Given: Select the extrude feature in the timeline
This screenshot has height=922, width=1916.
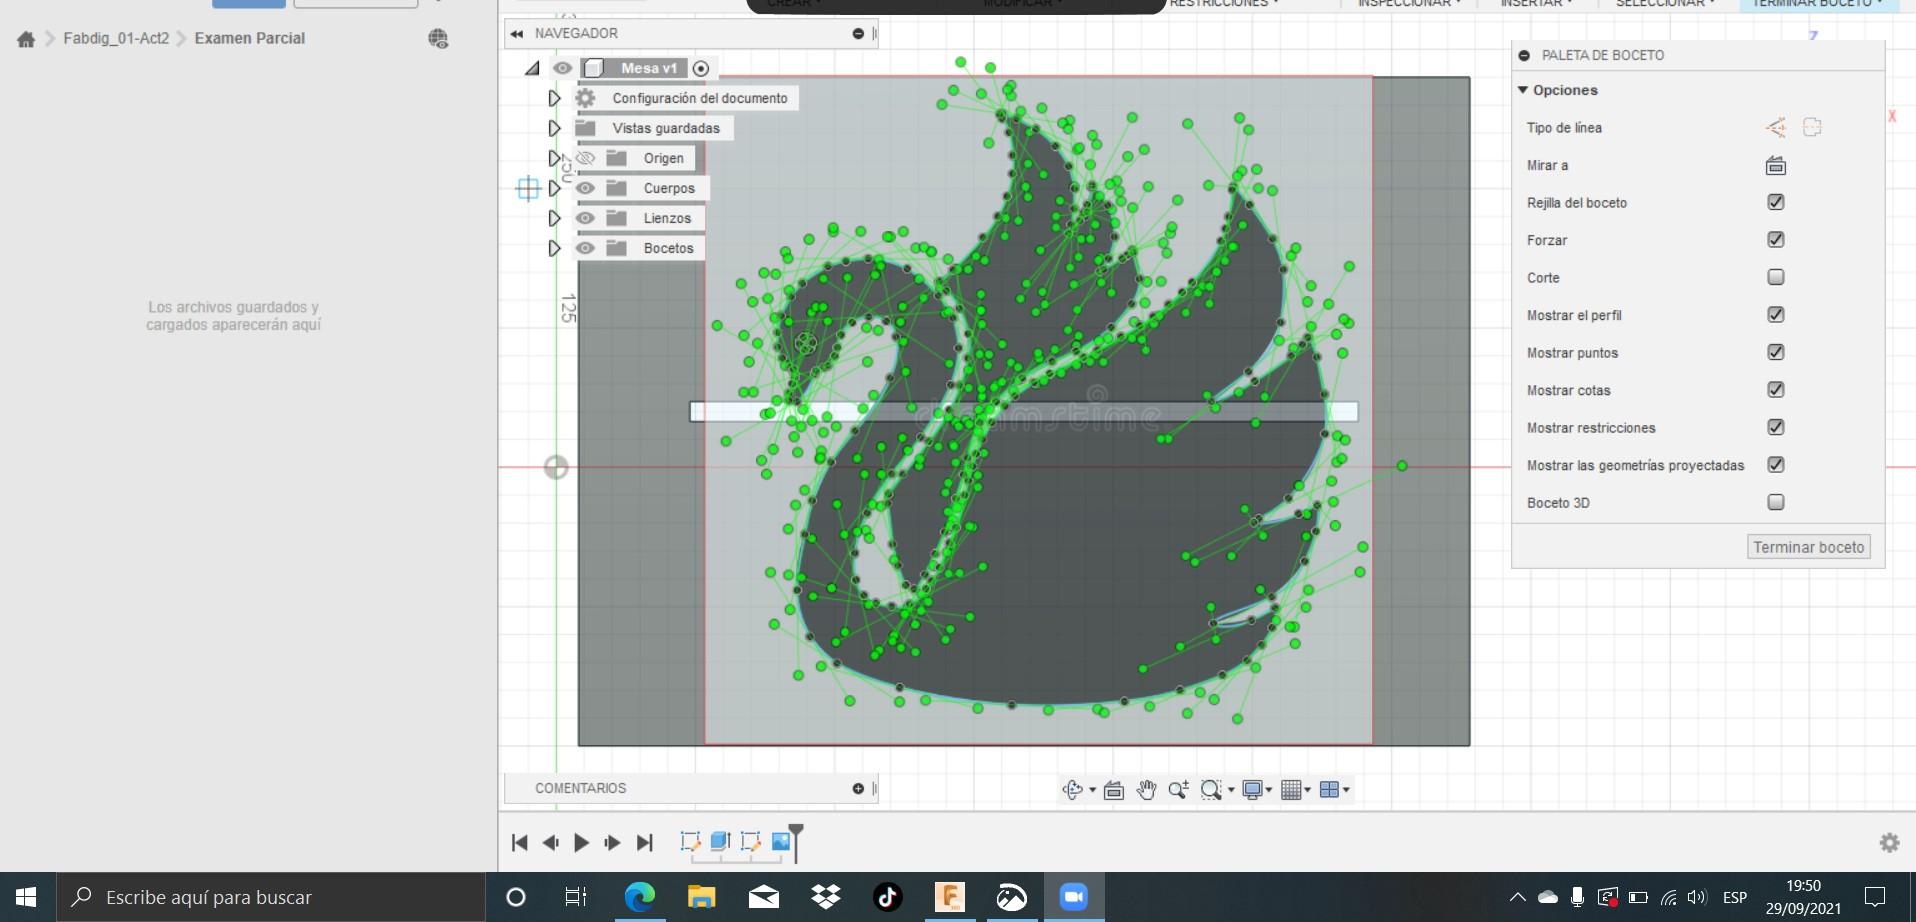Looking at the screenshot, I should 720,842.
